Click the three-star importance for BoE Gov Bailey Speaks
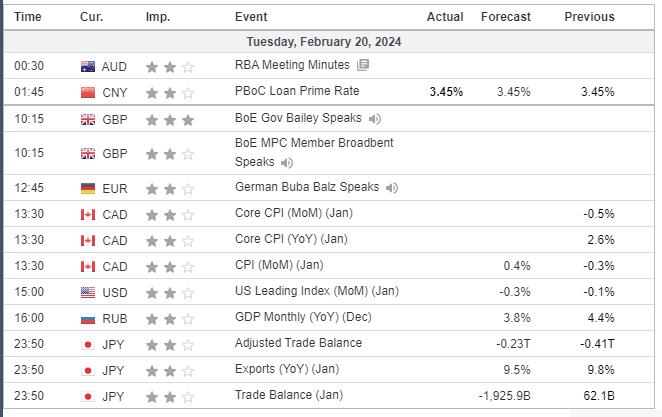662x417 pixels. coord(170,119)
